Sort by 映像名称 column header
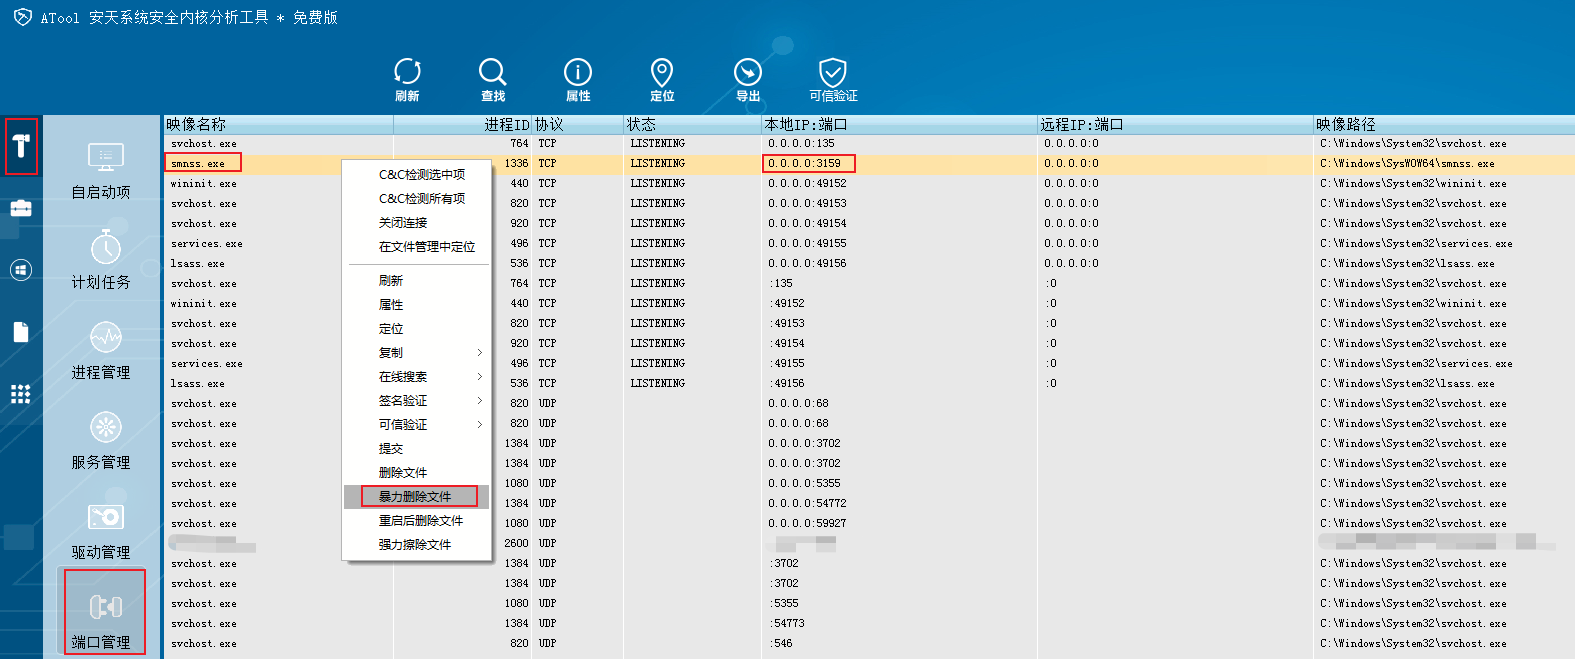Viewport: 1575px width, 659px height. pyautogui.click(x=279, y=125)
